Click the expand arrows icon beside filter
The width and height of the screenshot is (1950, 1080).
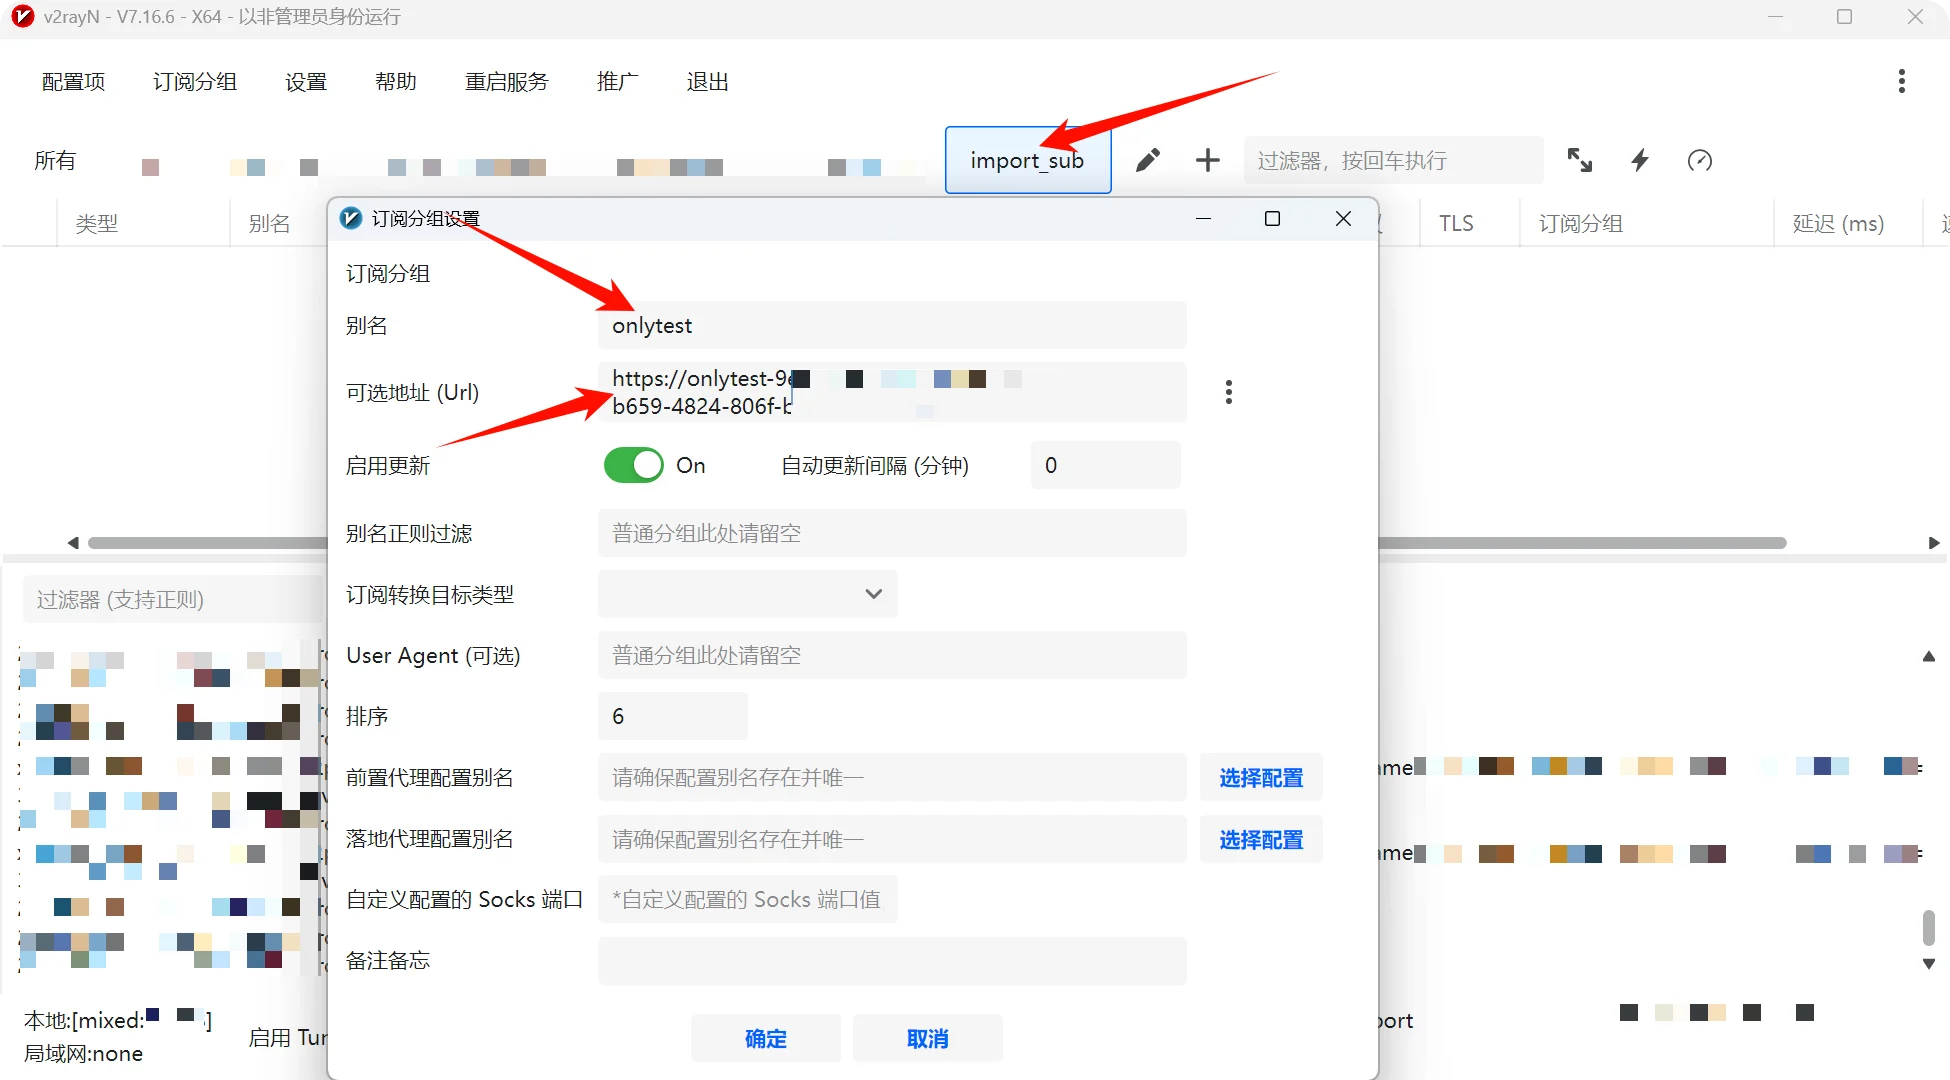tap(1580, 160)
